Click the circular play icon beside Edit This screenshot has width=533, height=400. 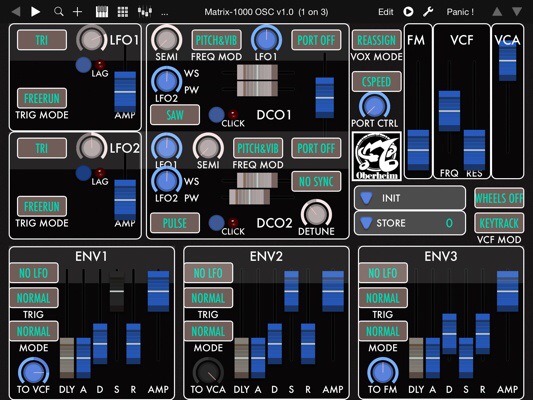pos(408,12)
